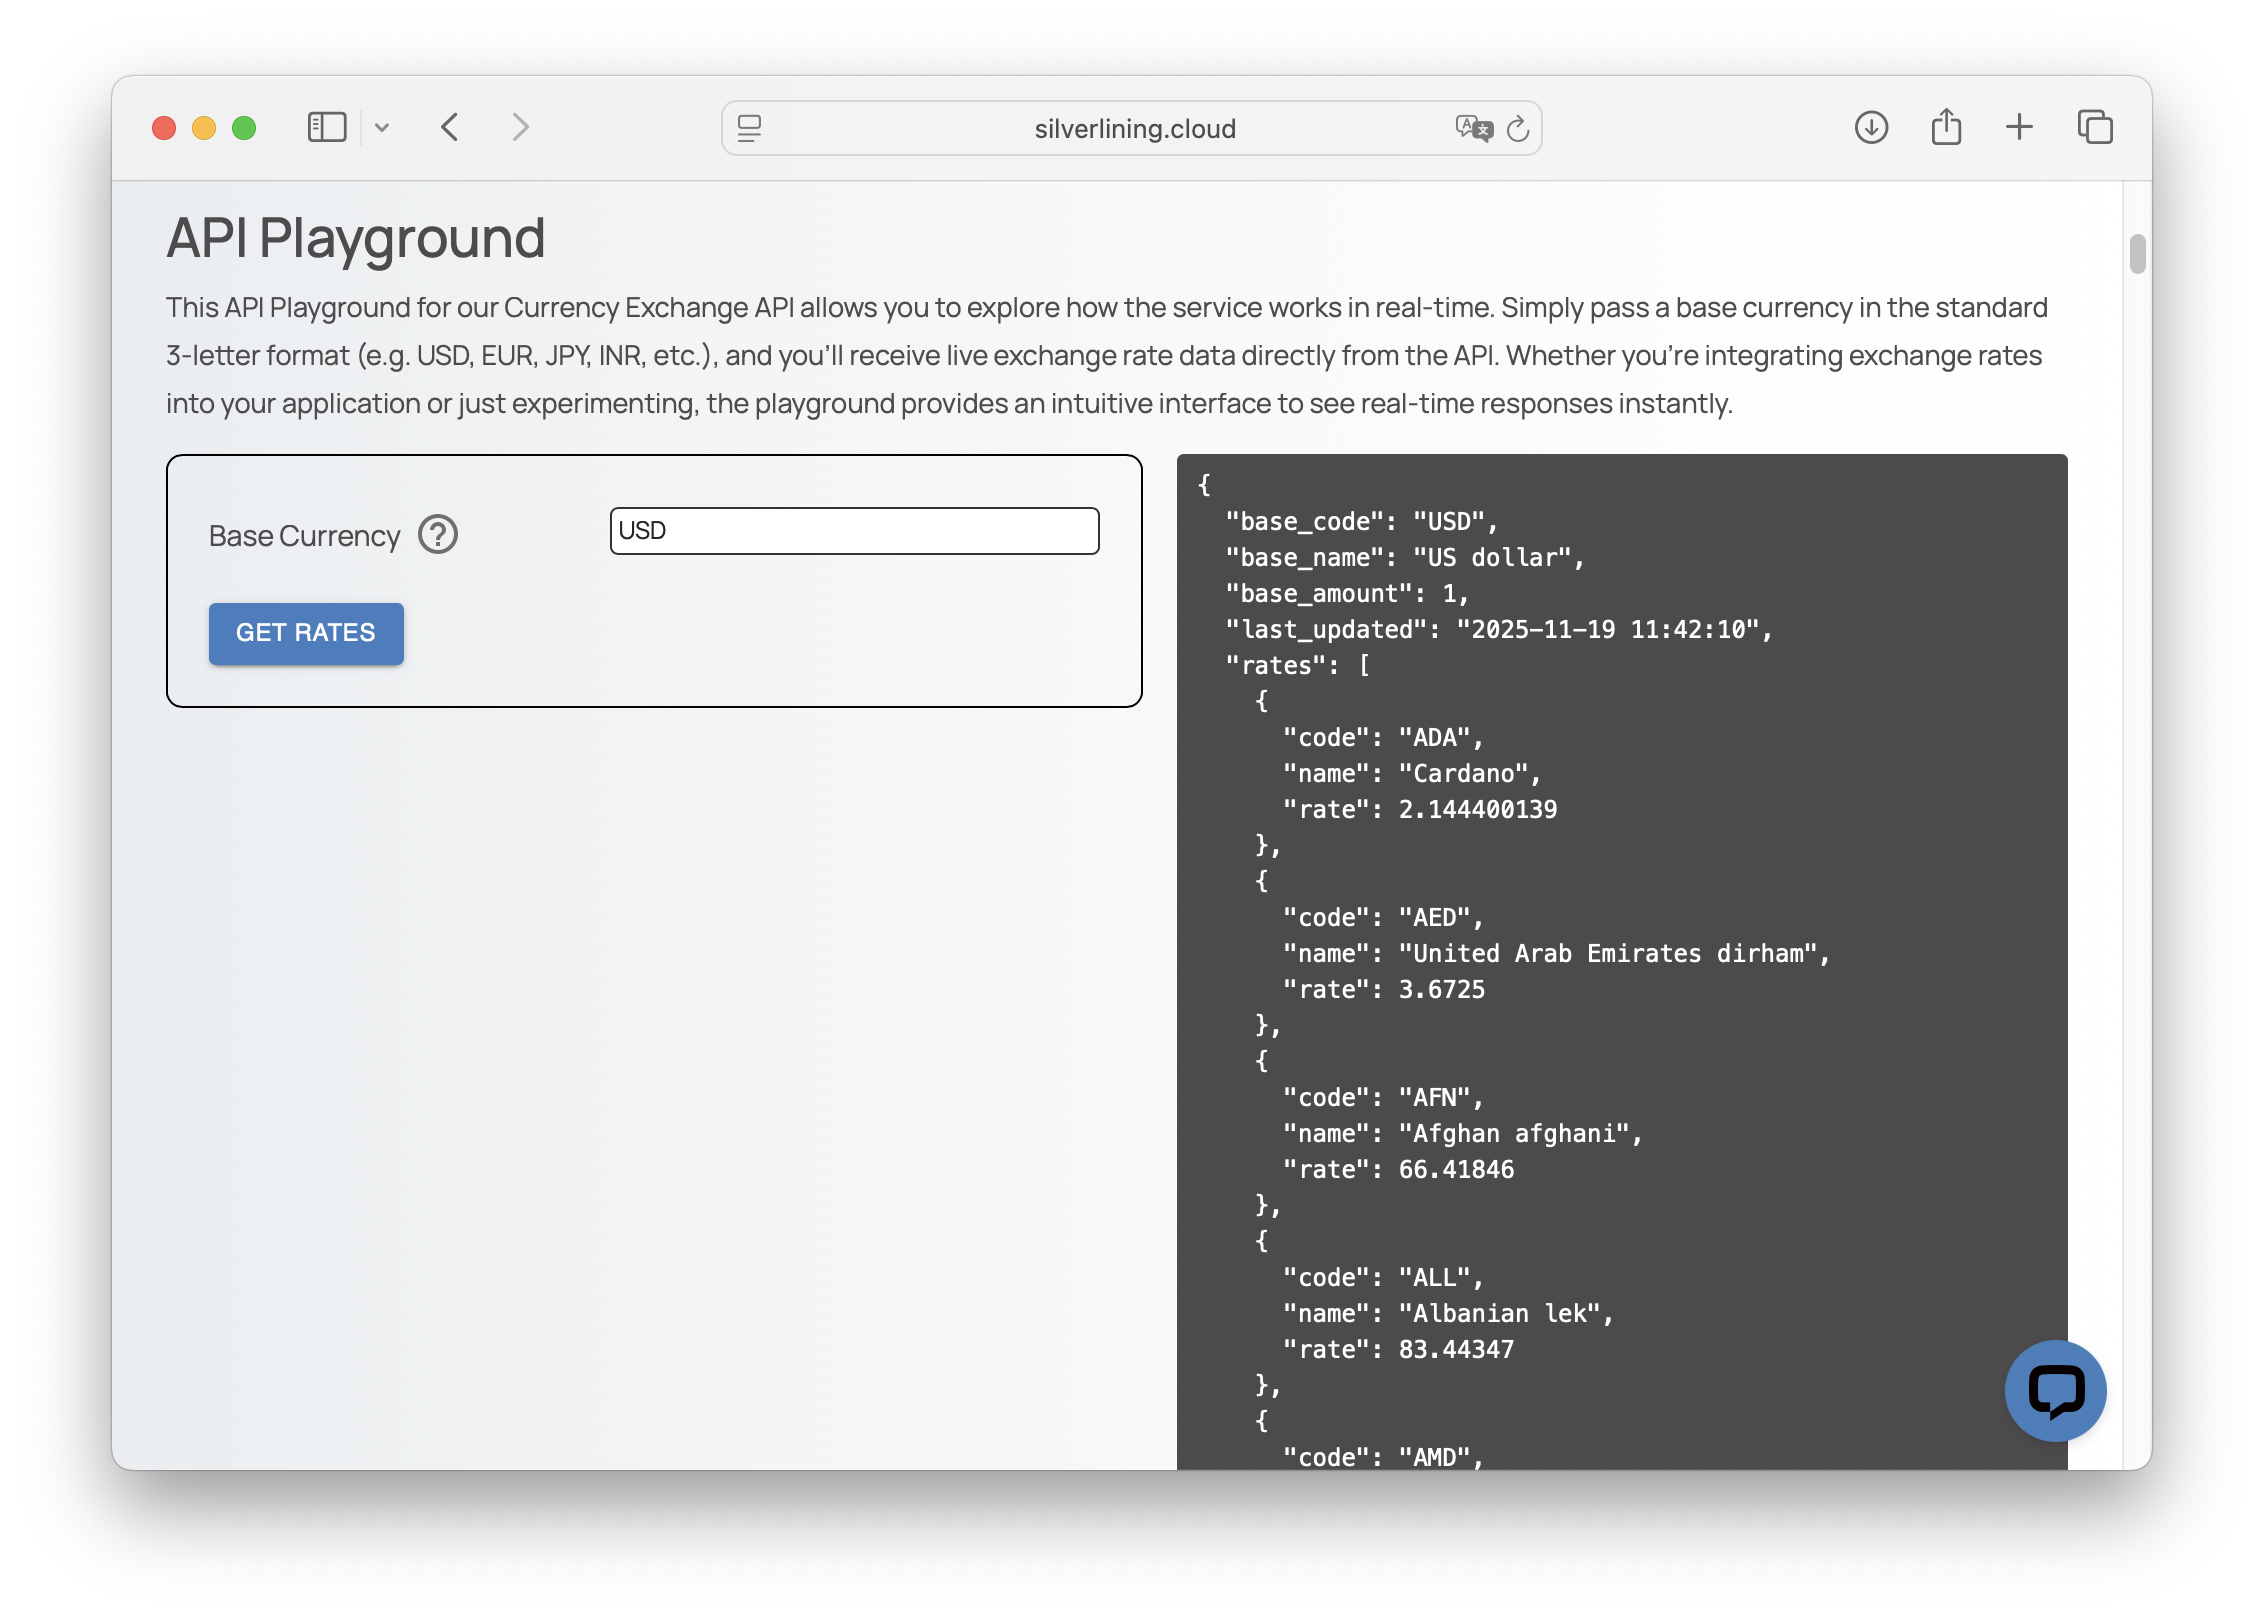Reload the silverlining.cloud page

[x=1518, y=128]
